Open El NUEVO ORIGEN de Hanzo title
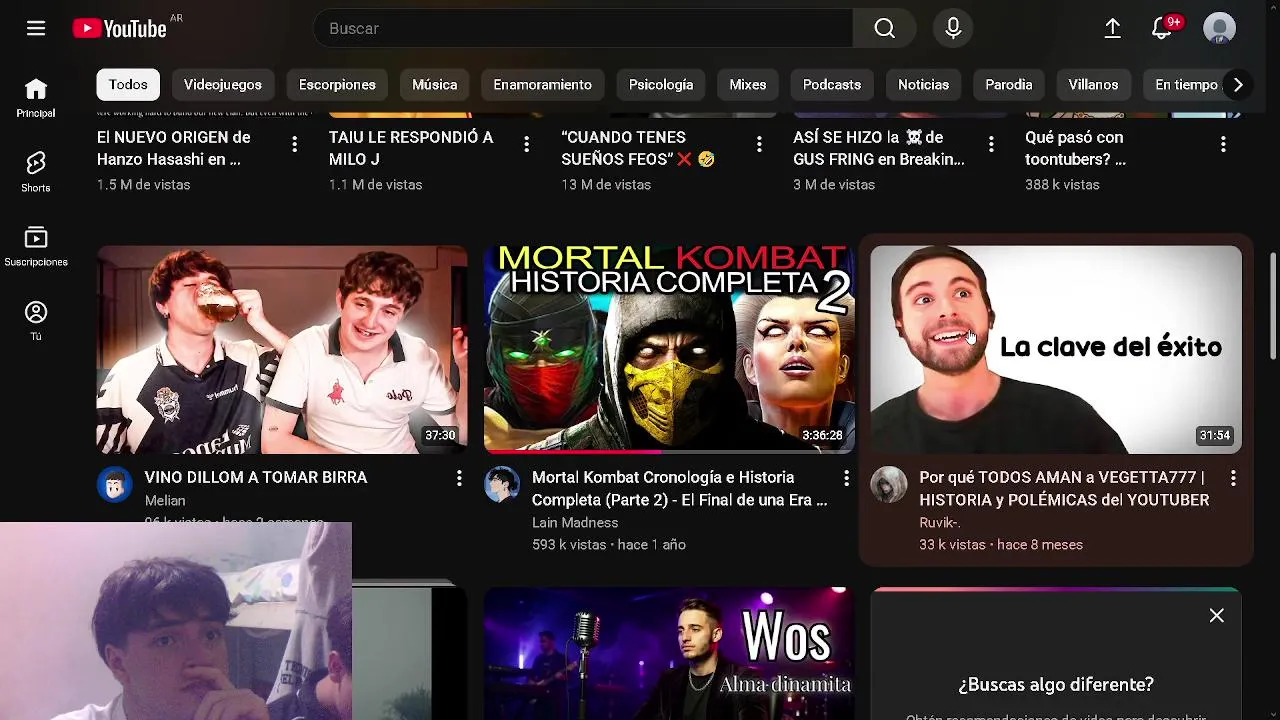The height and width of the screenshot is (720, 1280). pyautogui.click(x=174, y=148)
